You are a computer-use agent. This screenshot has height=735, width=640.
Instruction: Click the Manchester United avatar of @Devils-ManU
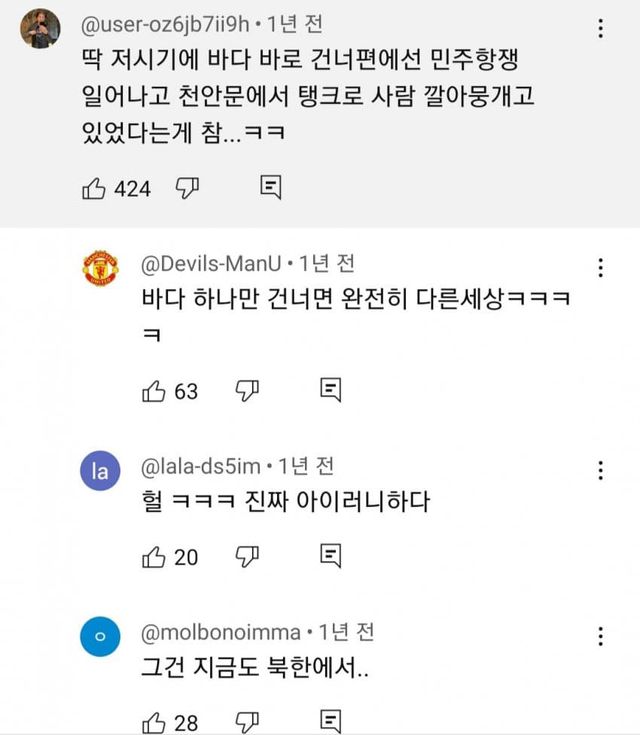pos(99,270)
